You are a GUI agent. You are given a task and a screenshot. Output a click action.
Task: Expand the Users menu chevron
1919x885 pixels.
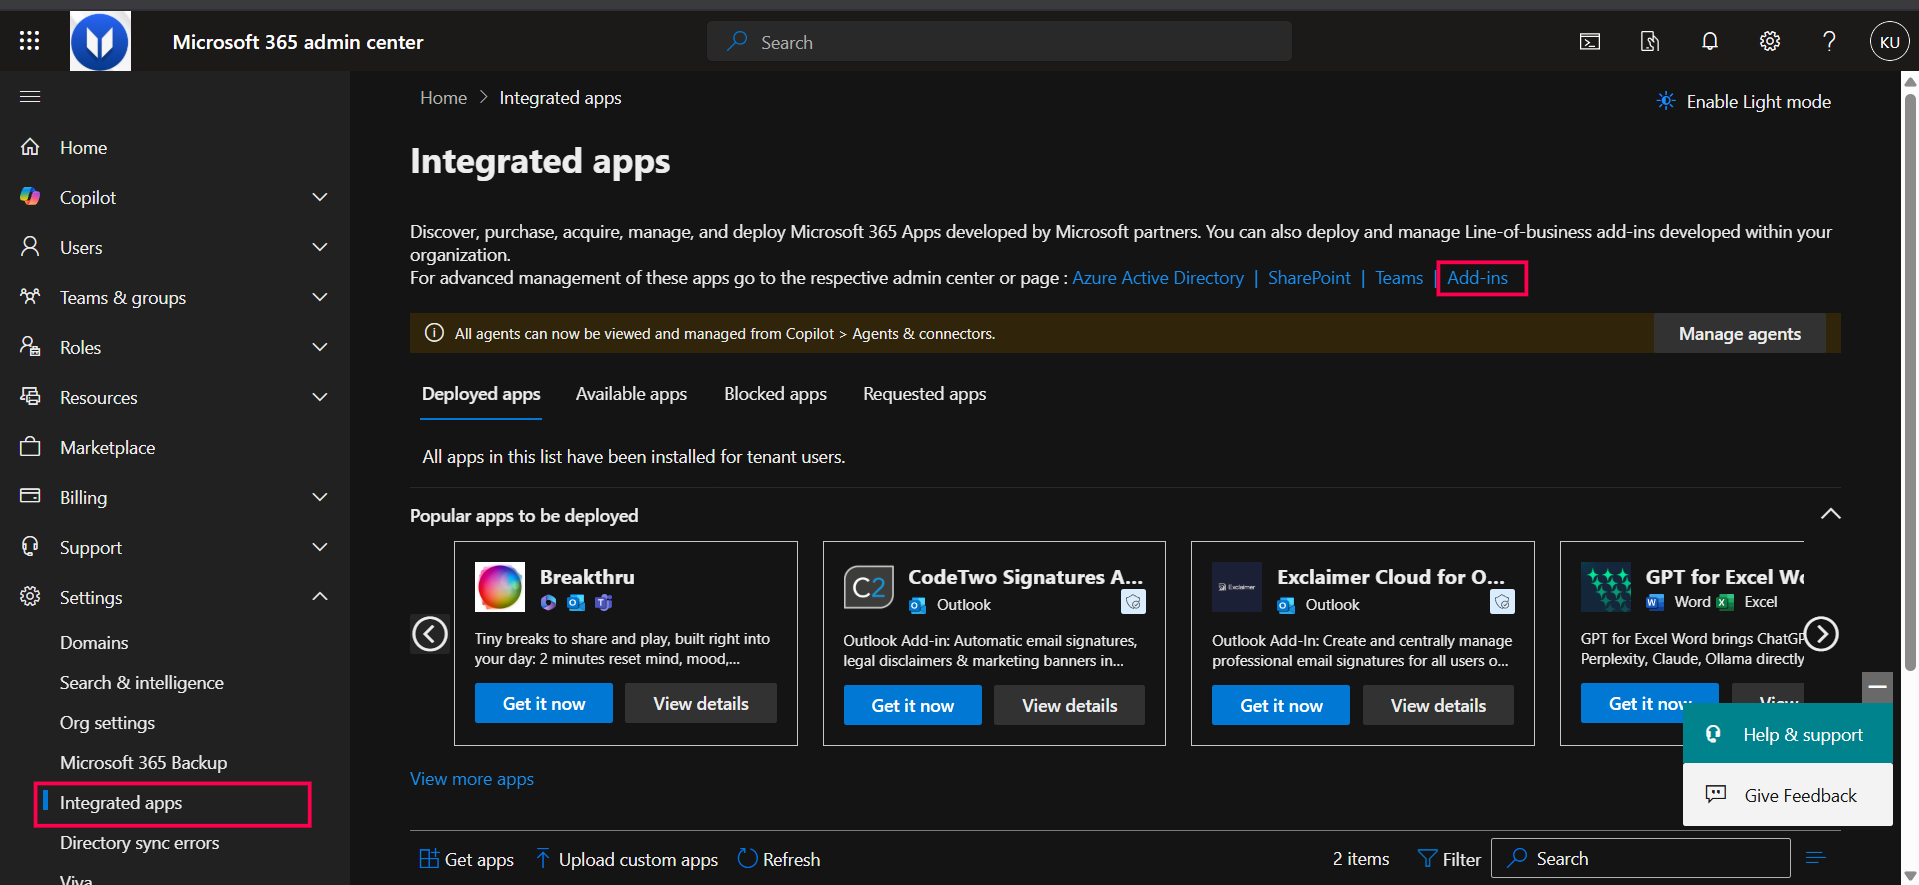320,247
